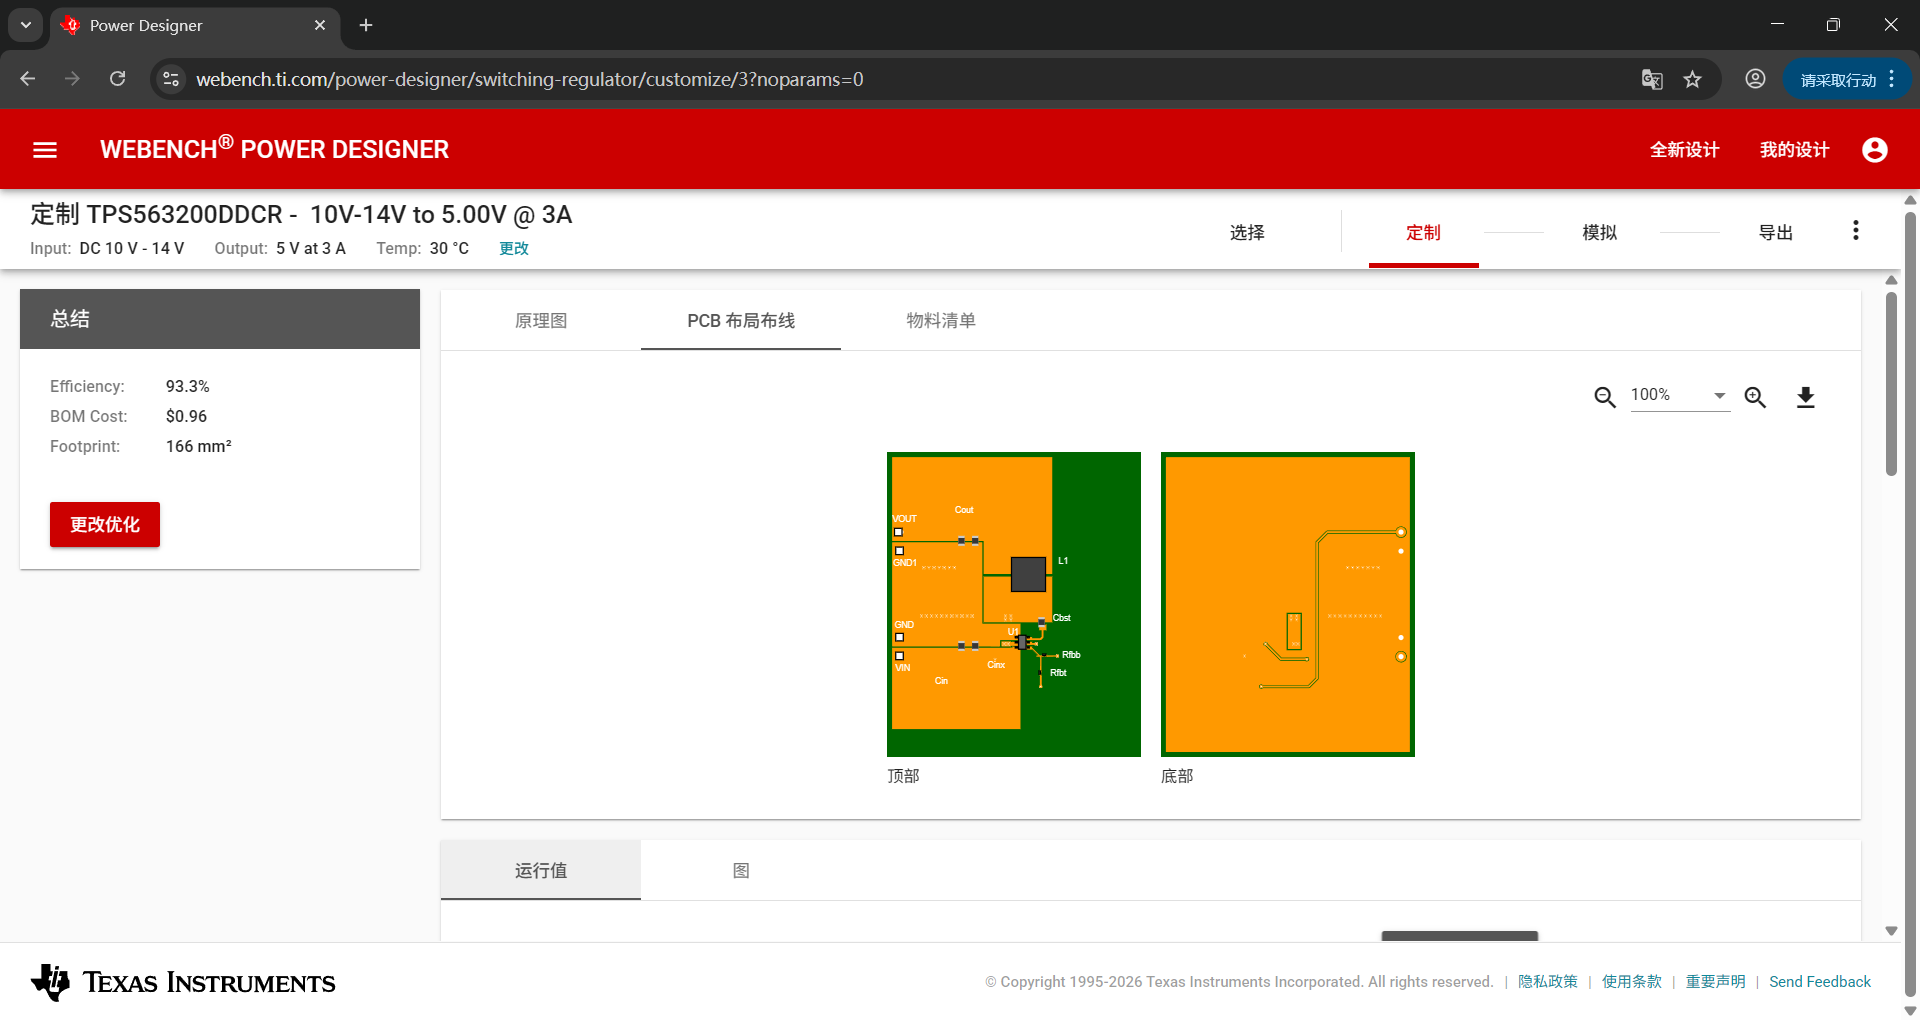
Task: Switch to the 原理图 schematic tab
Action: point(541,320)
